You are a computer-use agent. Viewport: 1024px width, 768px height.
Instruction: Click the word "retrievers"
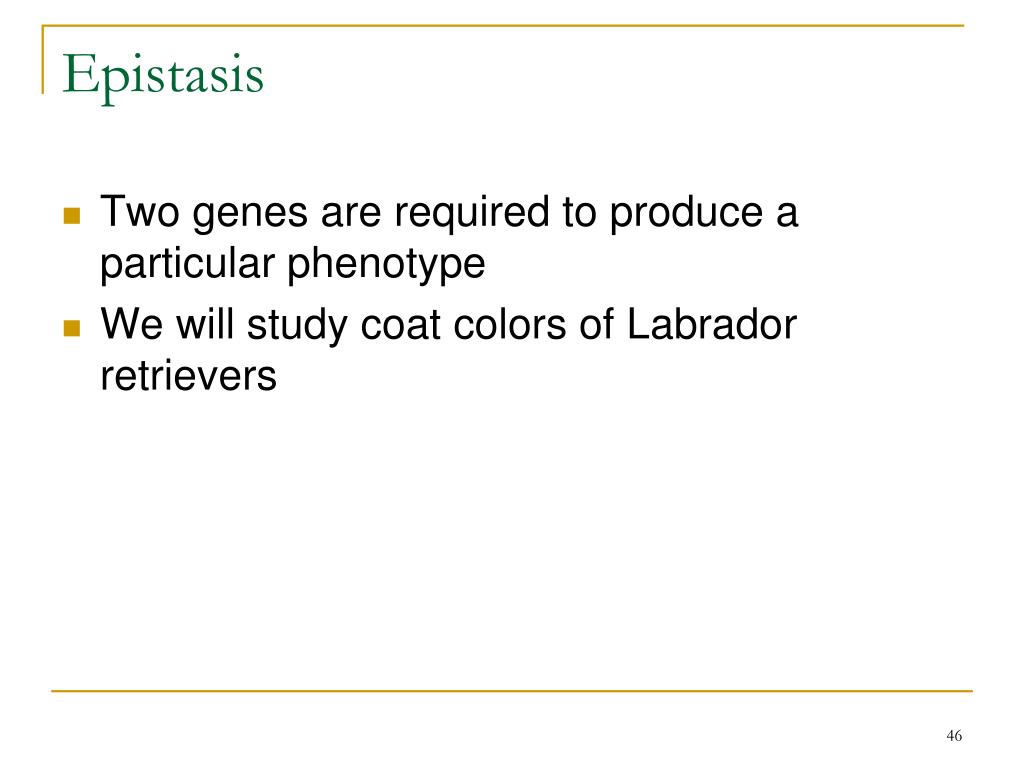tap(189, 376)
